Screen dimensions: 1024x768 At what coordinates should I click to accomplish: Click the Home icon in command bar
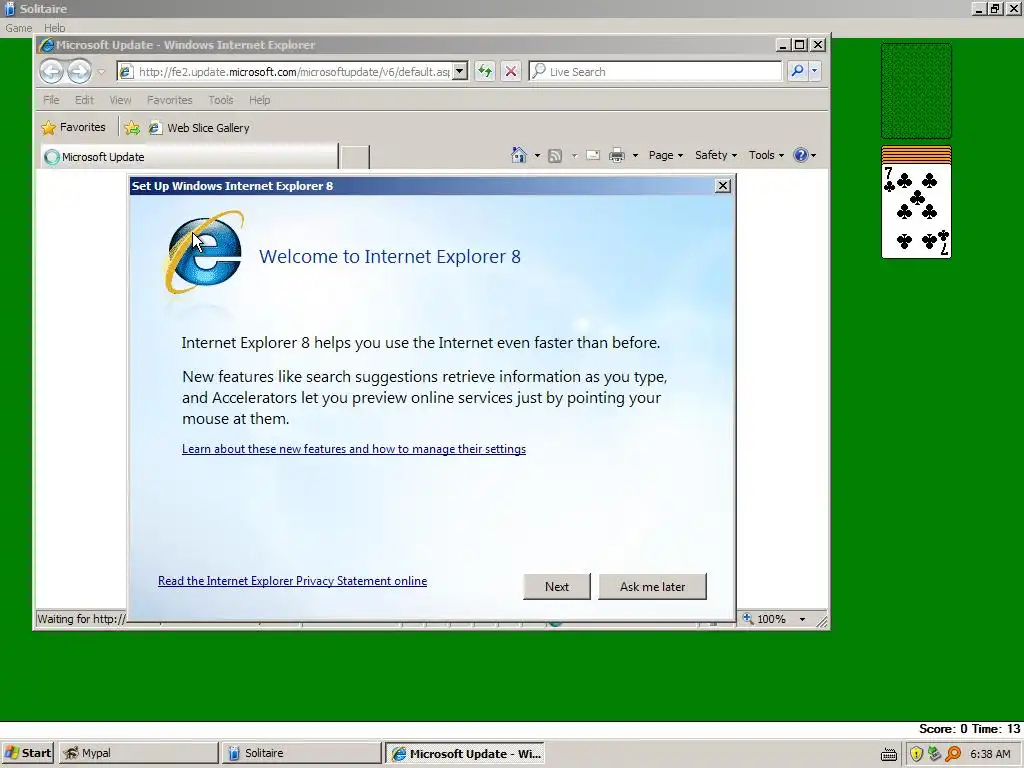519,155
